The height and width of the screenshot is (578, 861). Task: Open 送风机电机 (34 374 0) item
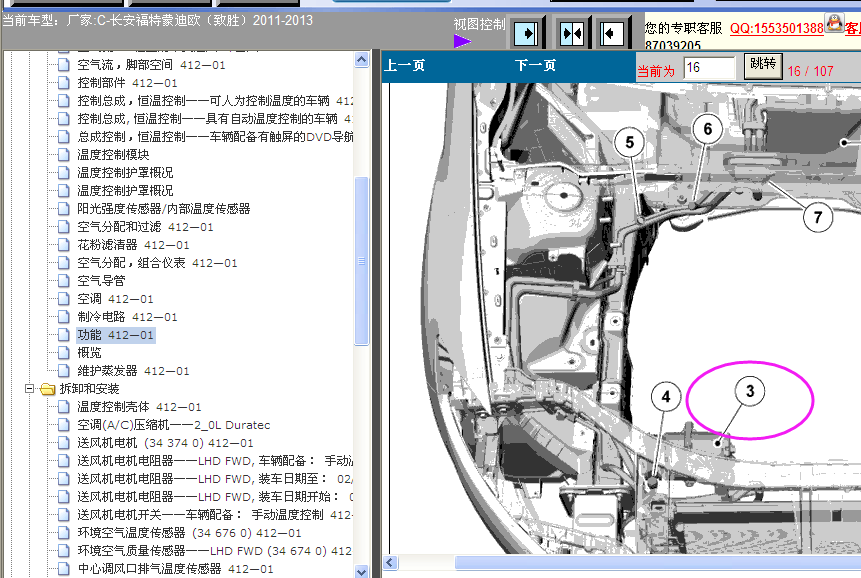(x=165, y=443)
